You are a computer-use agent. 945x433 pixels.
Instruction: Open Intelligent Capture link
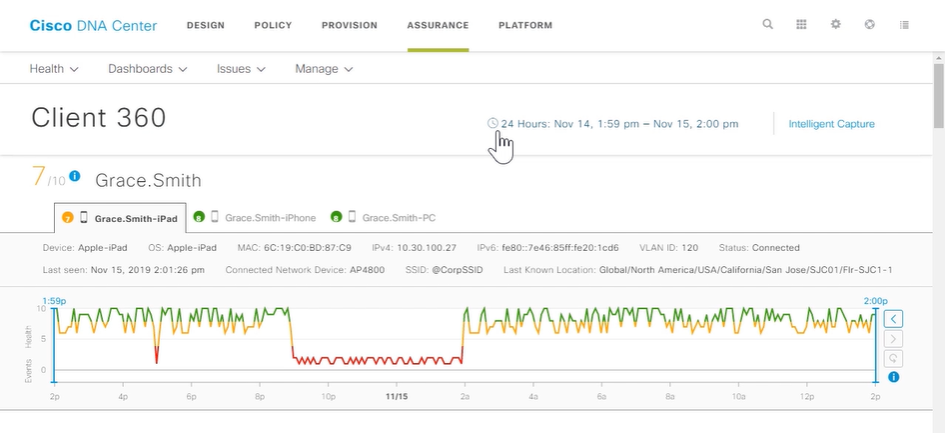click(832, 124)
